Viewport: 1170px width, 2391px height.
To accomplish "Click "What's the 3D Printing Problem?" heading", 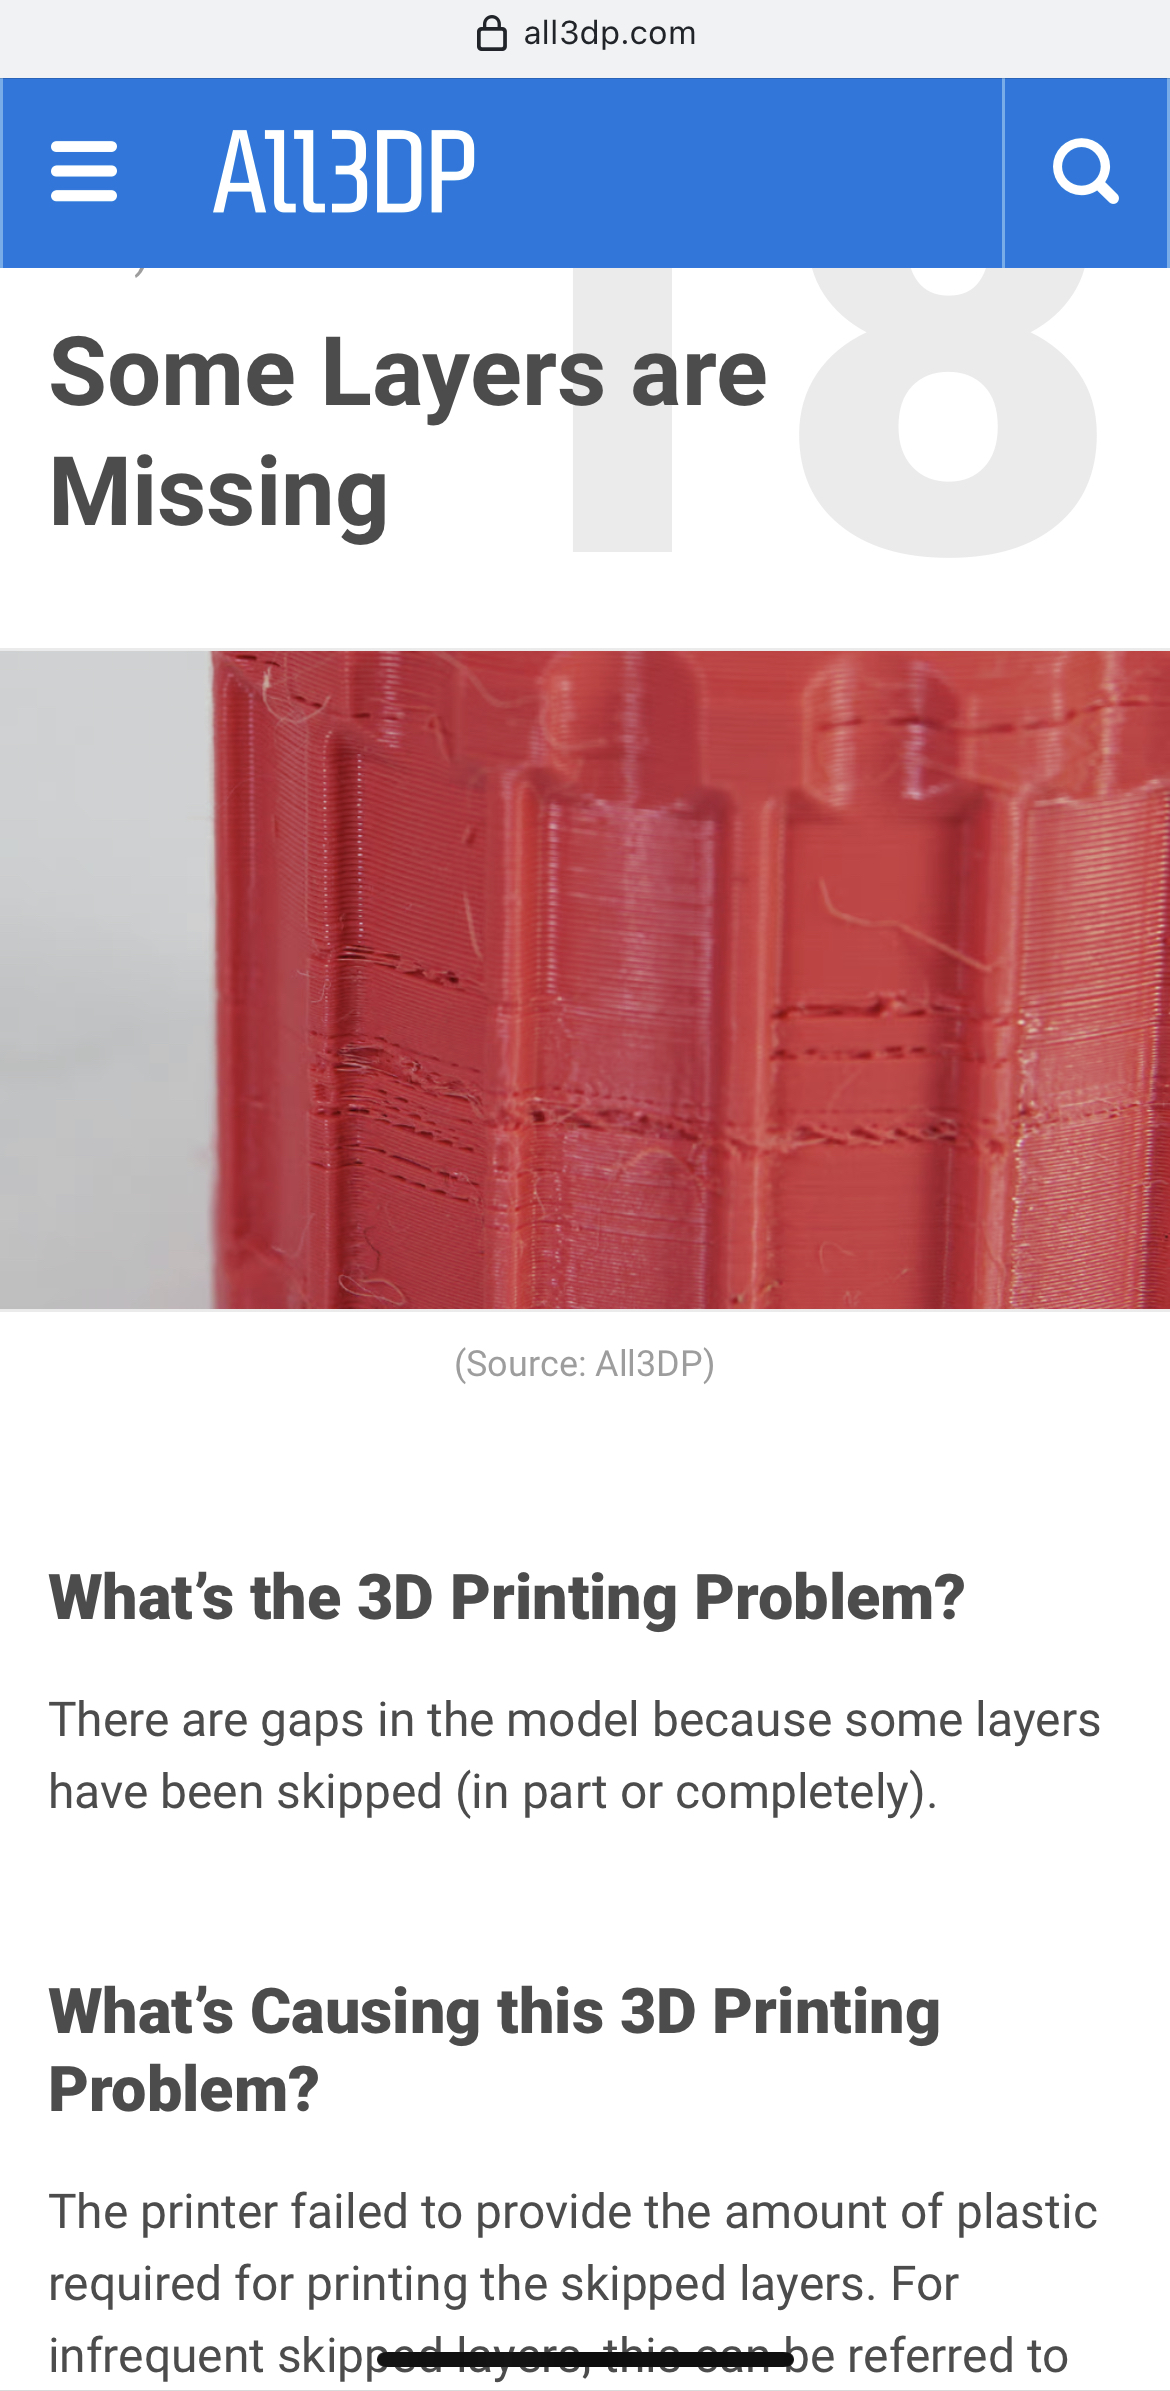I will tap(507, 1597).
